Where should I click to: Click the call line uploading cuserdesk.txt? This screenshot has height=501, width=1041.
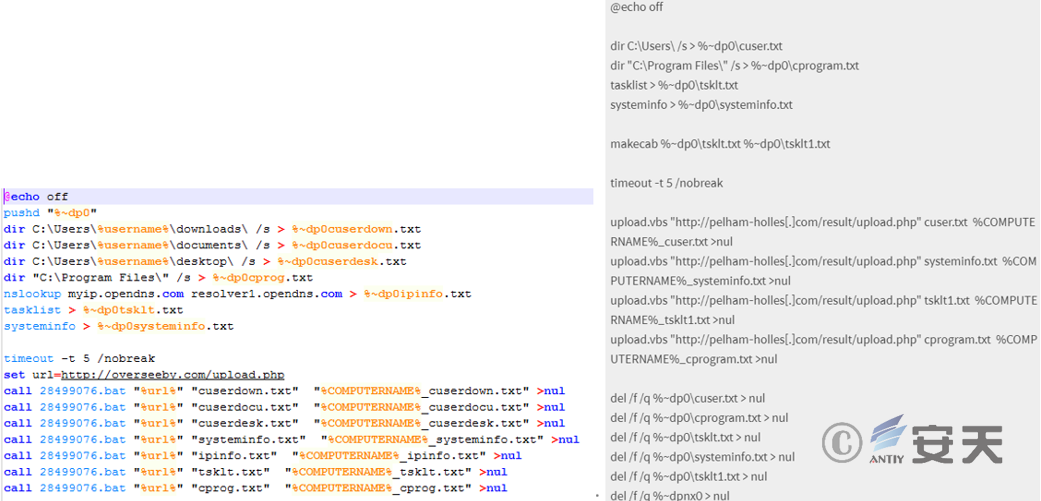tap(283, 423)
